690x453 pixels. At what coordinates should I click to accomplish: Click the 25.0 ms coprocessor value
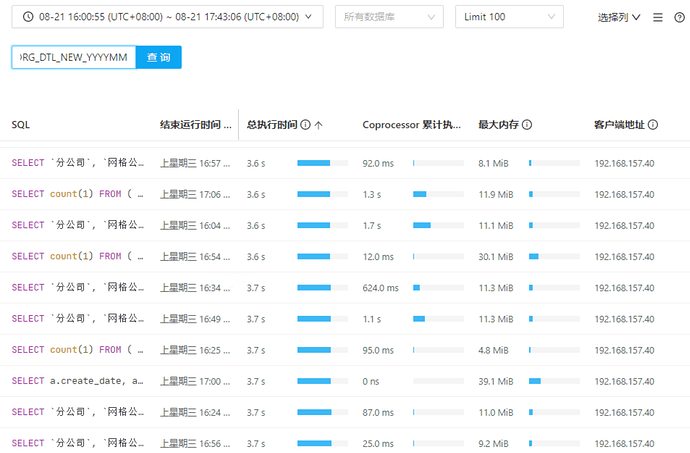coord(378,444)
